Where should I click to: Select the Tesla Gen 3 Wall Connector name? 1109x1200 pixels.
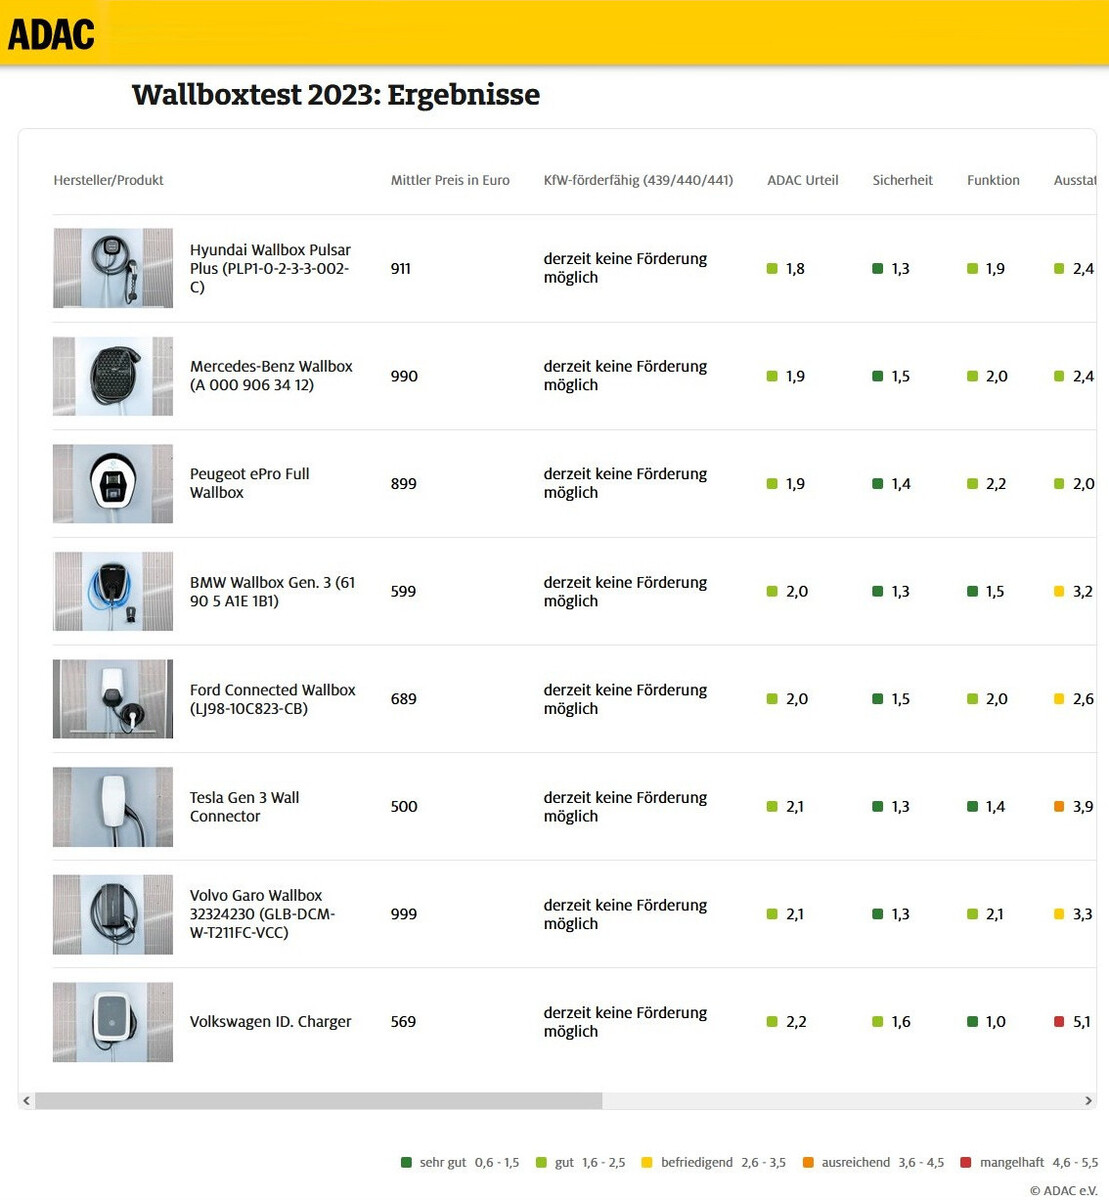(245, 807)
